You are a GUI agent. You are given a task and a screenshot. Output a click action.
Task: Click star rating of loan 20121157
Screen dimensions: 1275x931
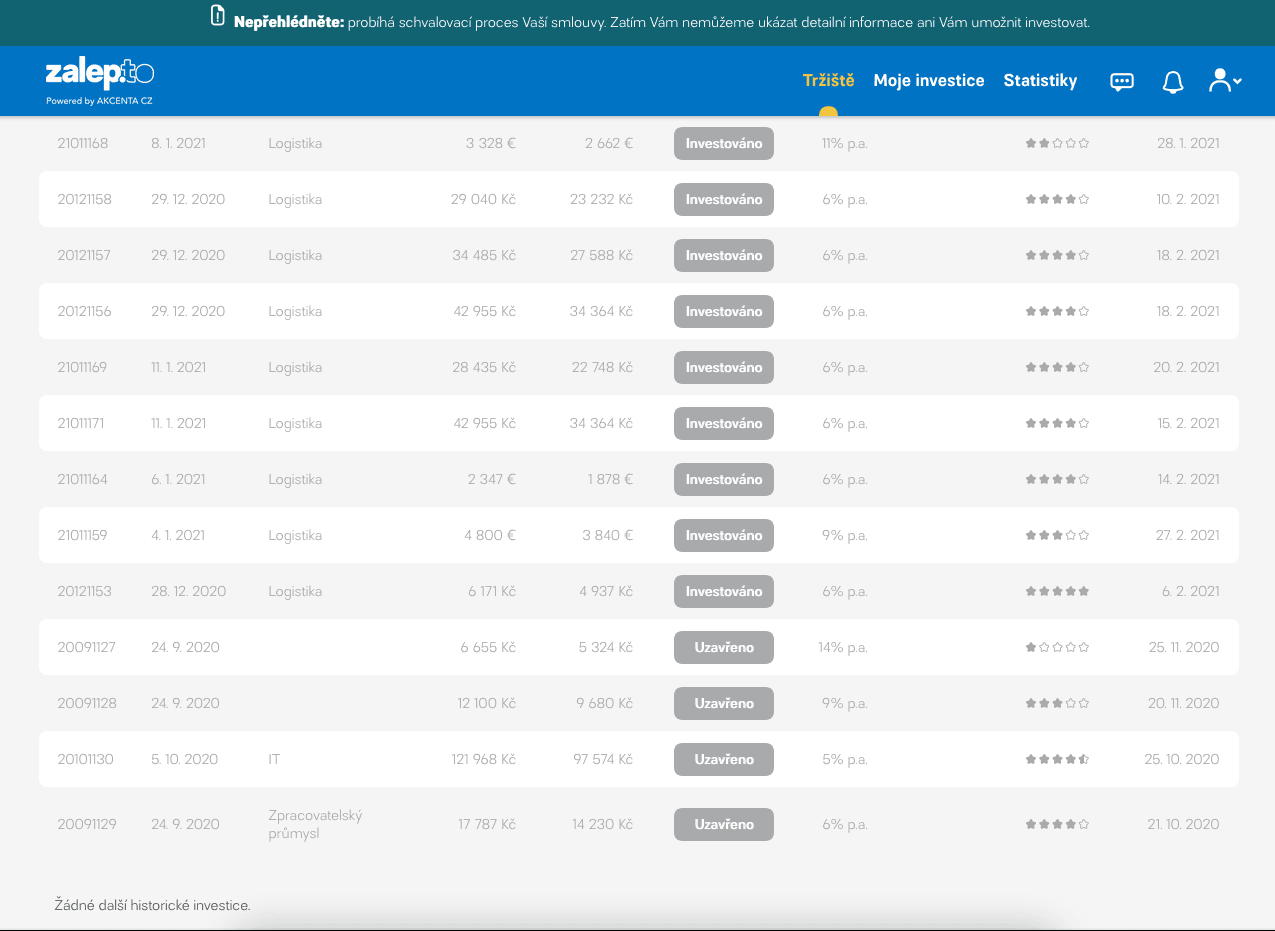pos(1057,255)
